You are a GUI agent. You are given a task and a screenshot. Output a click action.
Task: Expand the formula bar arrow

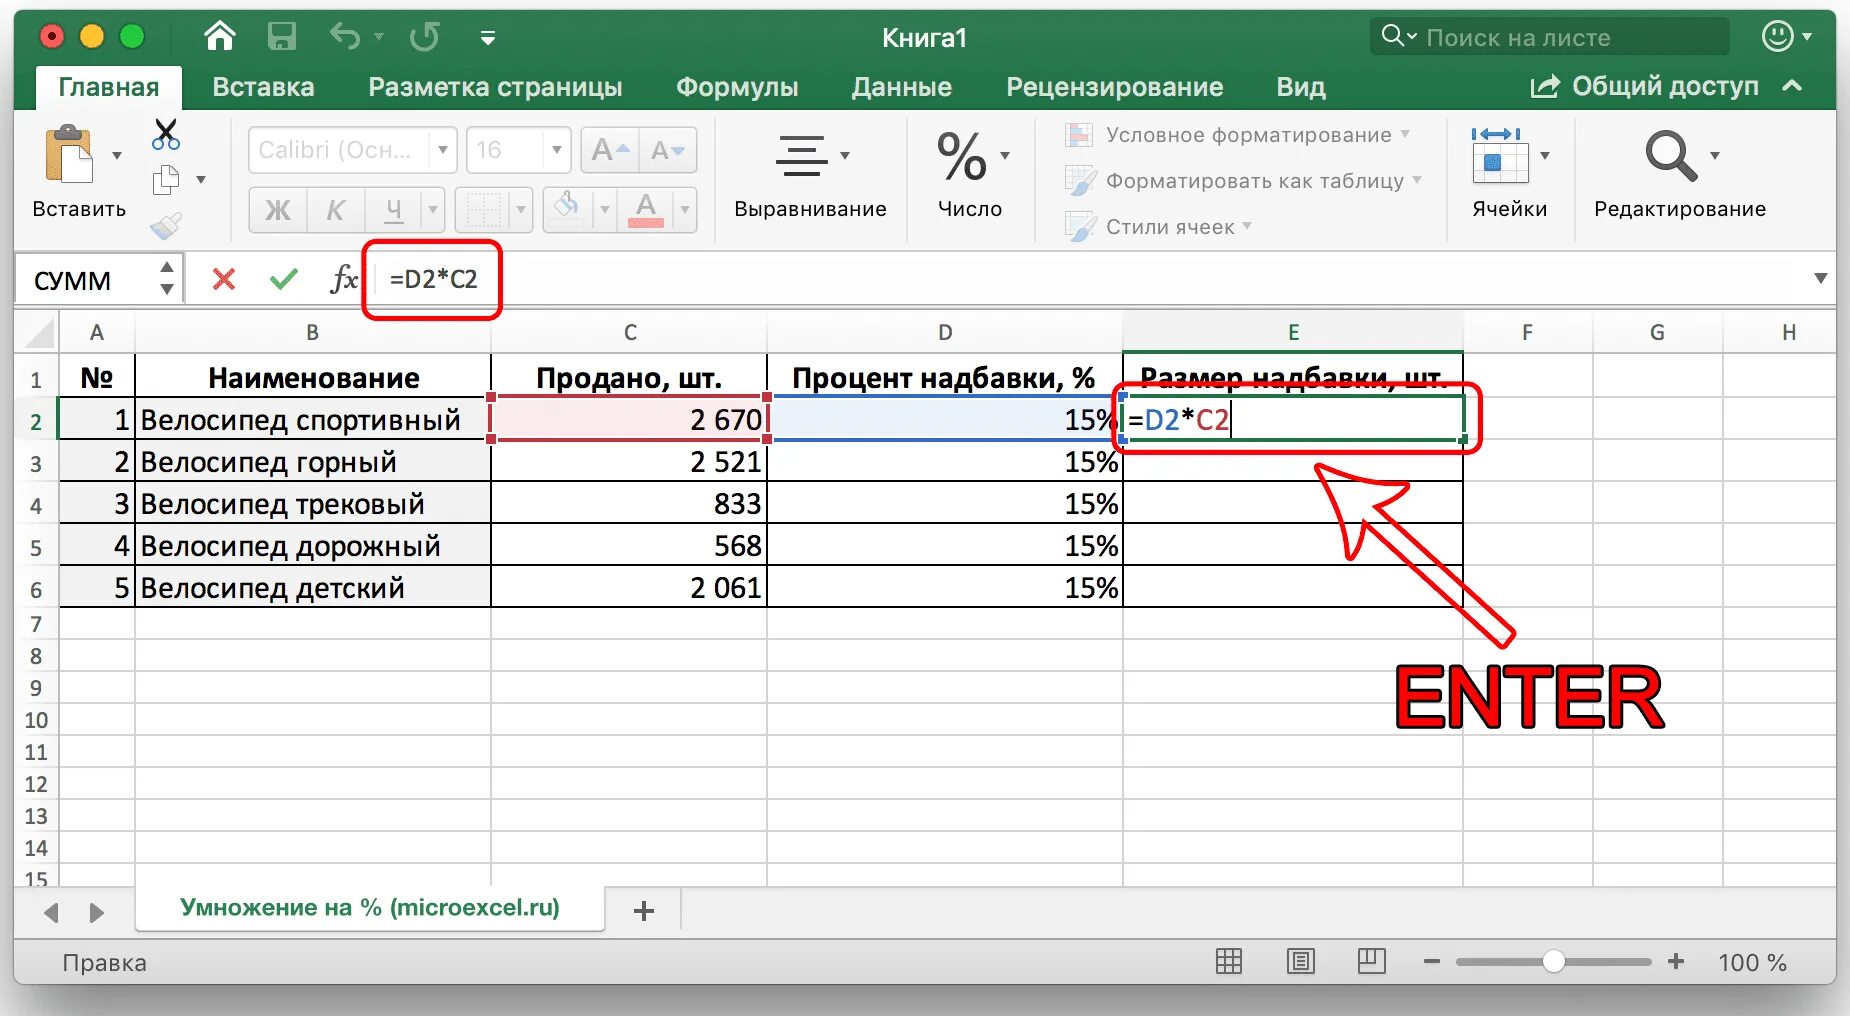coord(1820,279)
